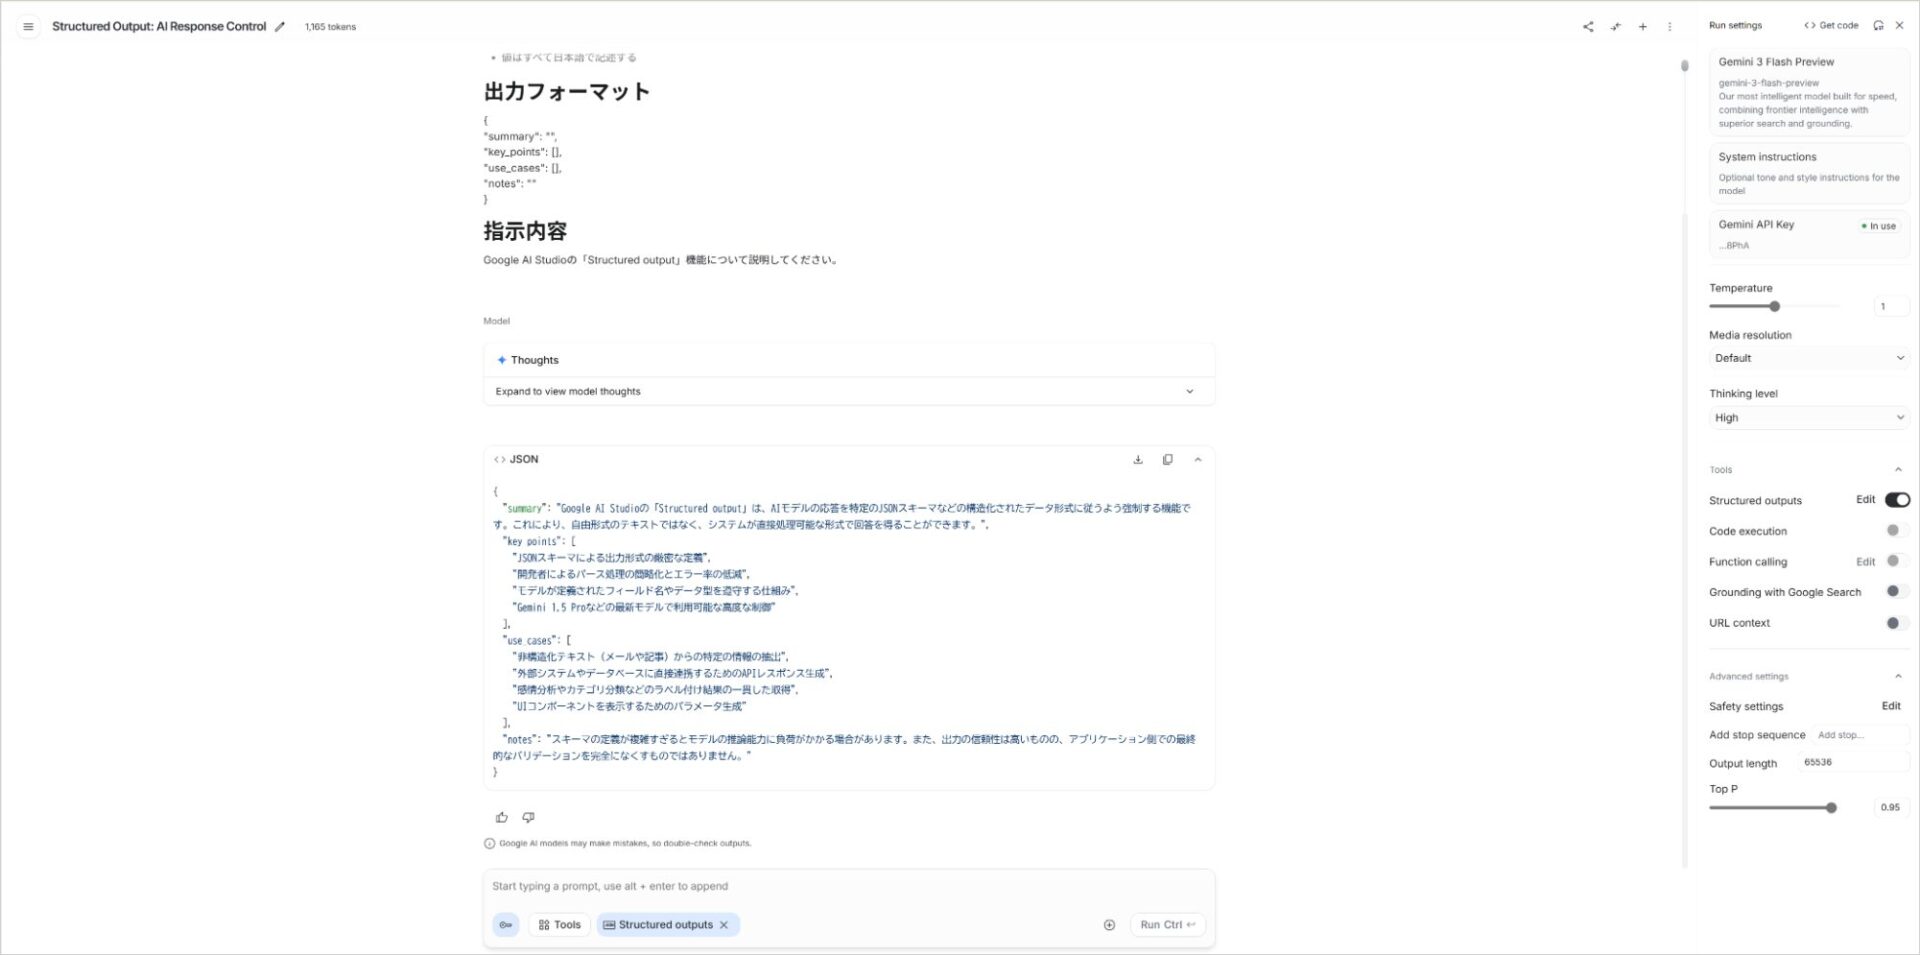Download the JSON response output

coord(1137,459)
